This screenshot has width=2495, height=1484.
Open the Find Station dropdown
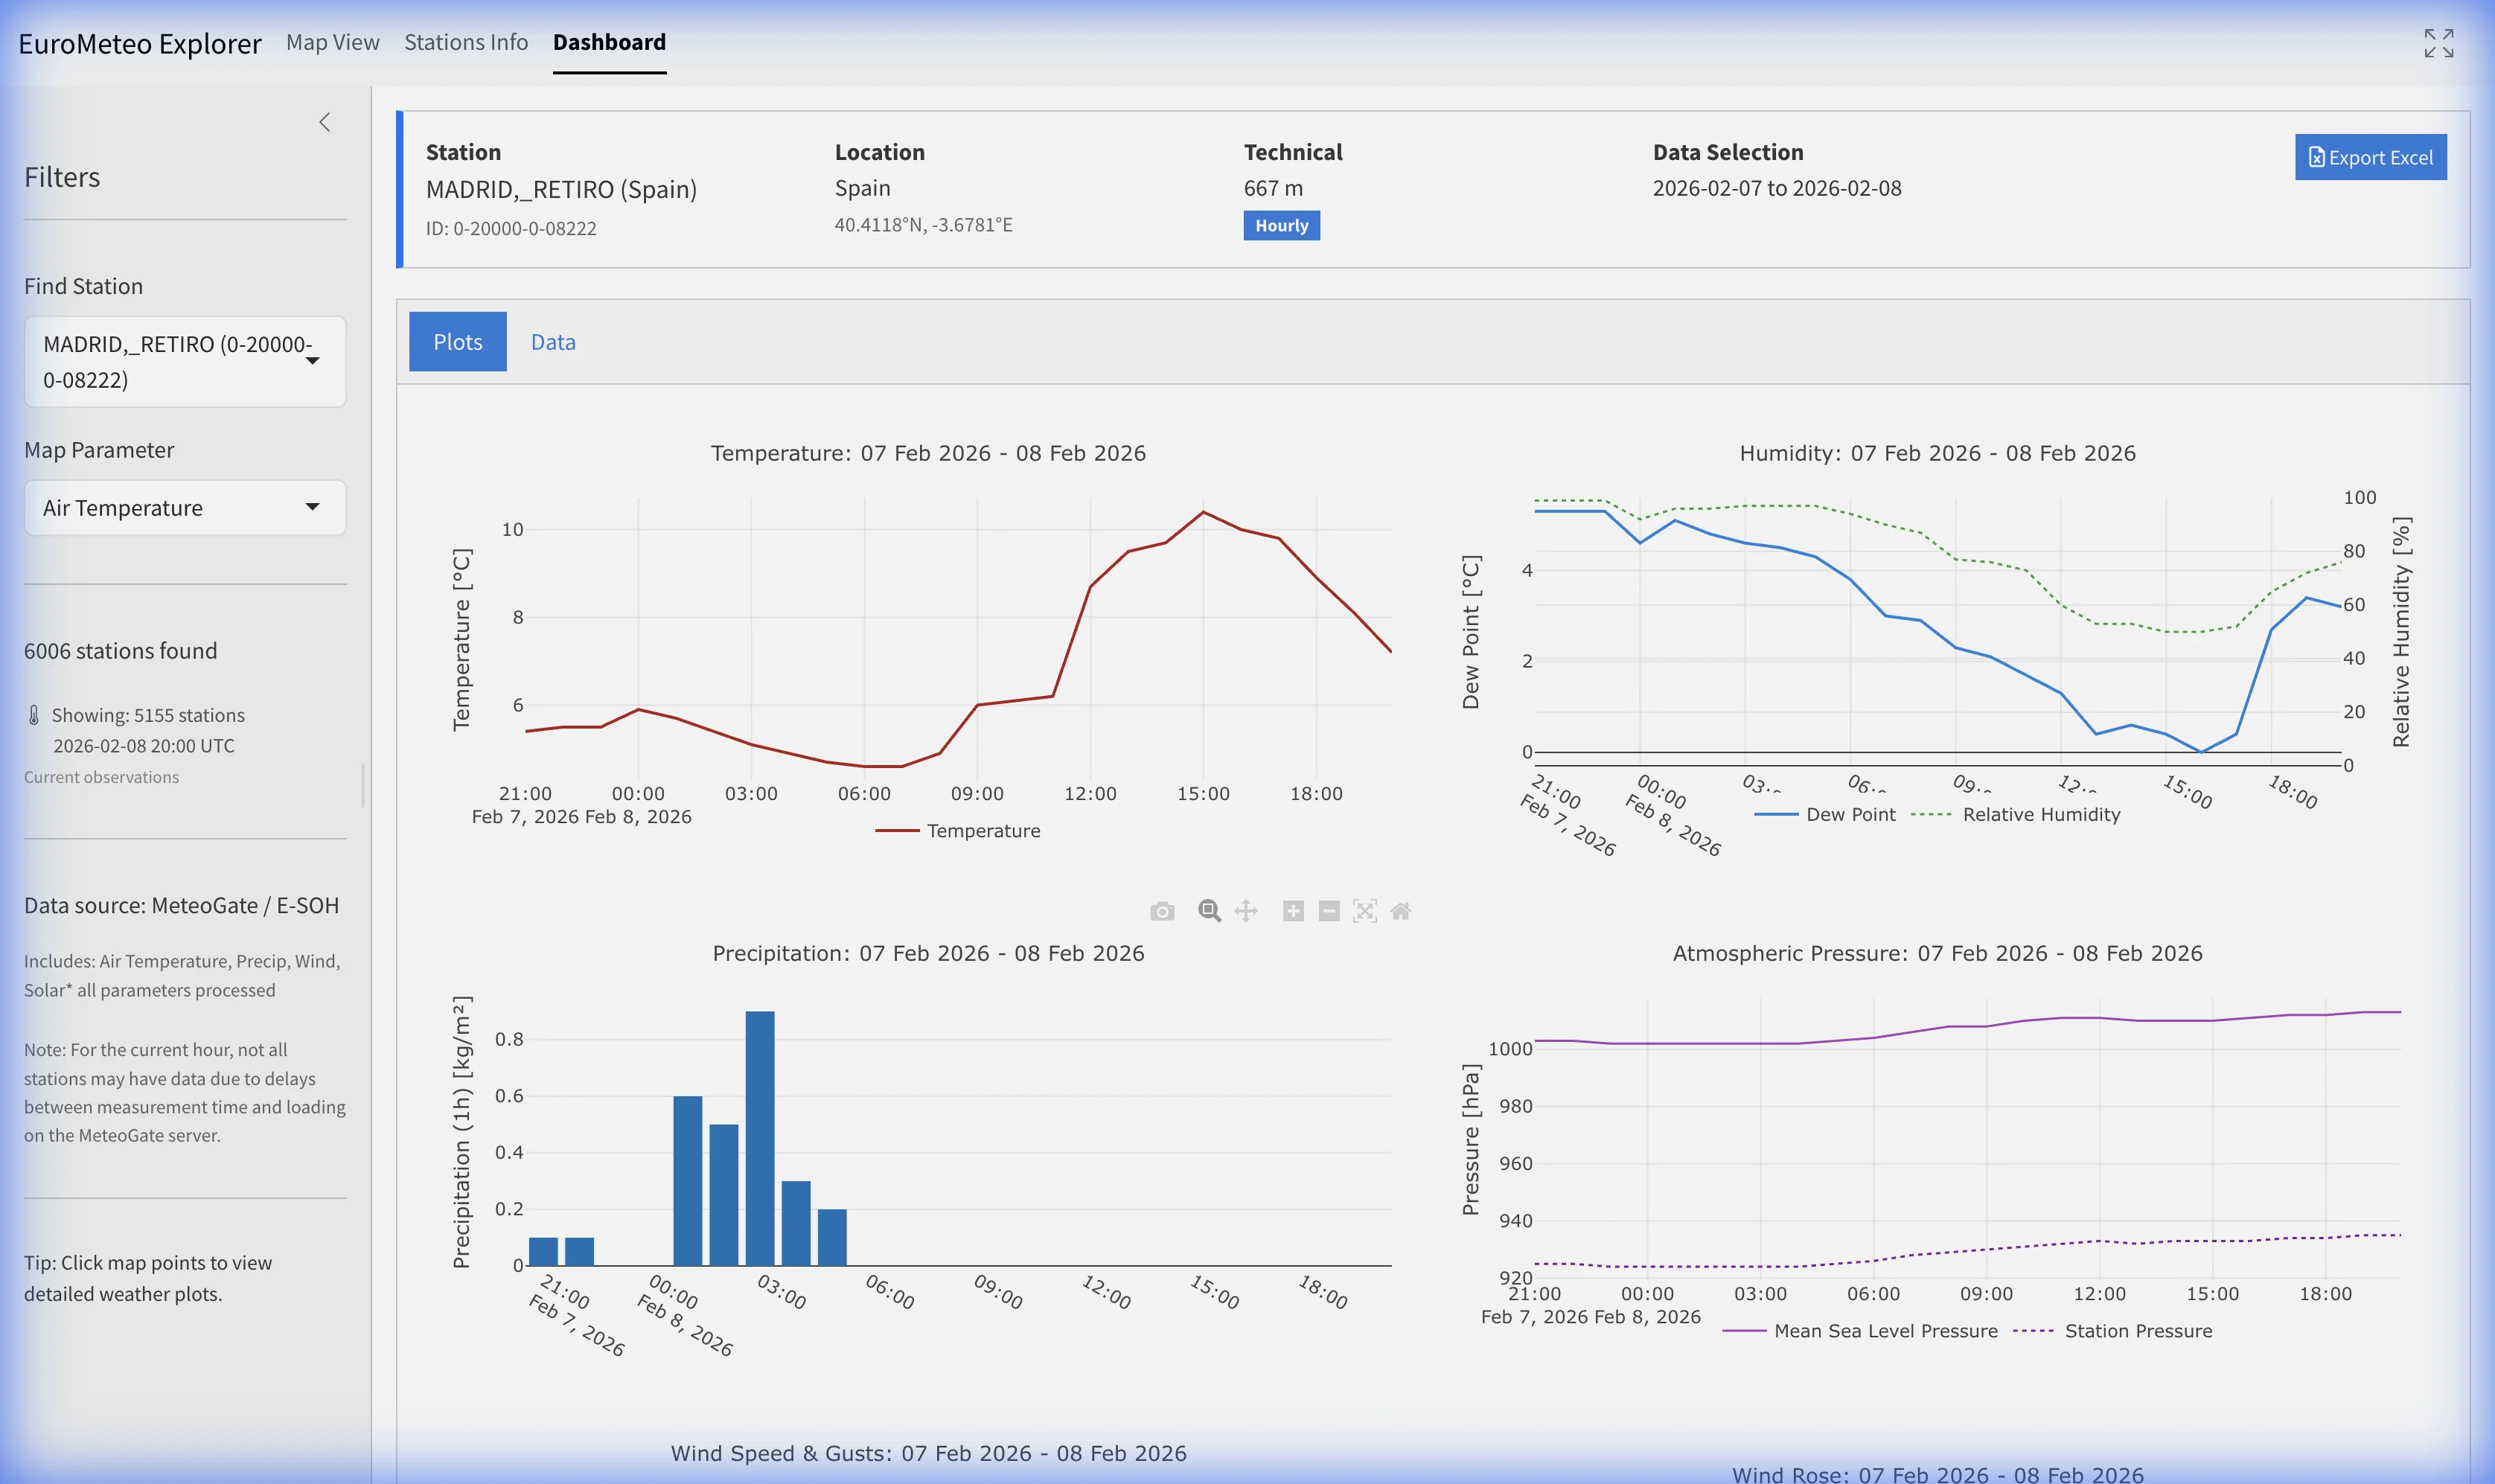pos(184,361)
